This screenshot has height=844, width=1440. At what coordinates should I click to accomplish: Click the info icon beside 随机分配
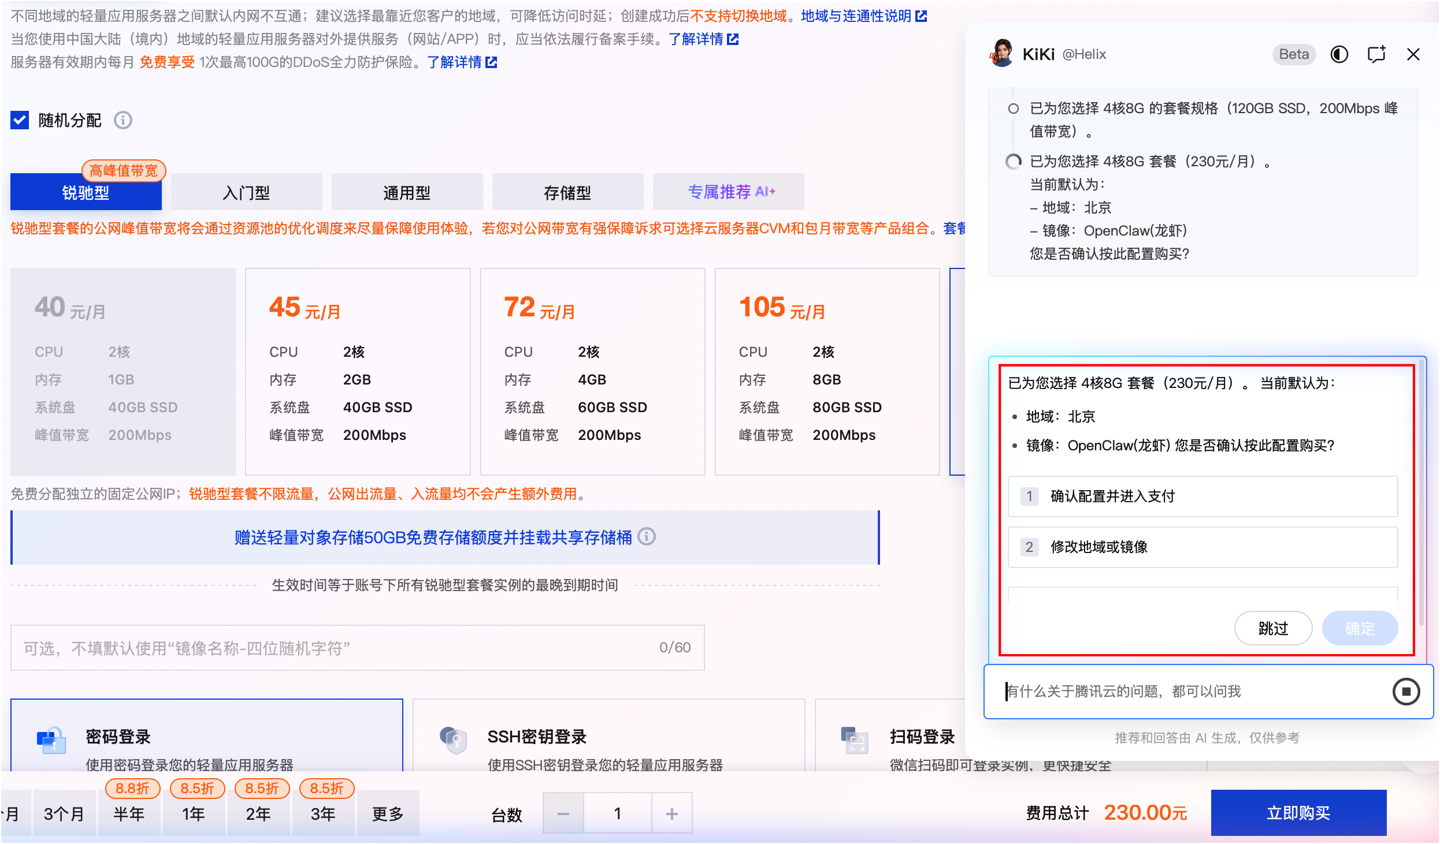tap(123, 118)
